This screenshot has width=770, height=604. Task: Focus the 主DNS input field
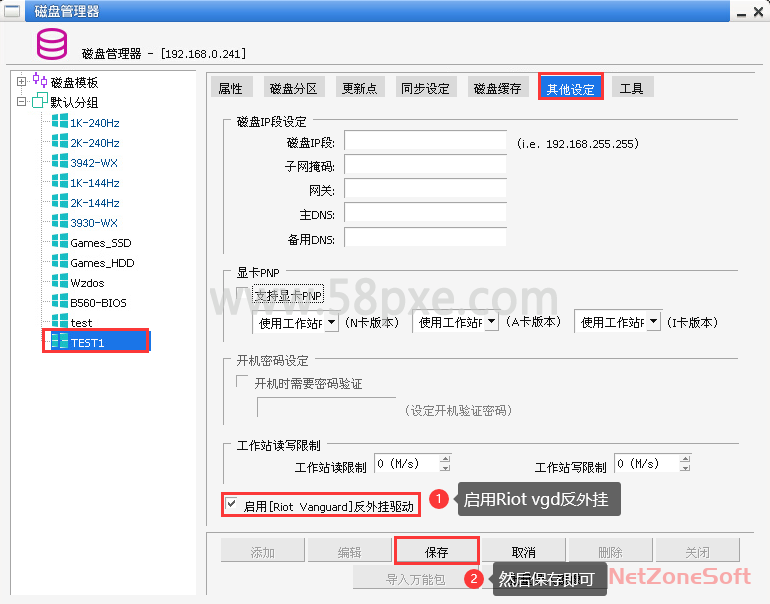click(425, 213)
